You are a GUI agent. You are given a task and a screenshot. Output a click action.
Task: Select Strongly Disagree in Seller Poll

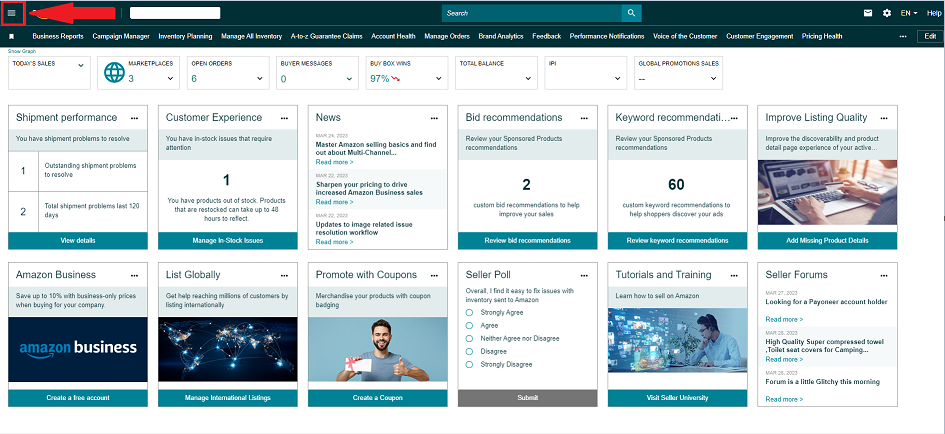[x=469, y=364]
